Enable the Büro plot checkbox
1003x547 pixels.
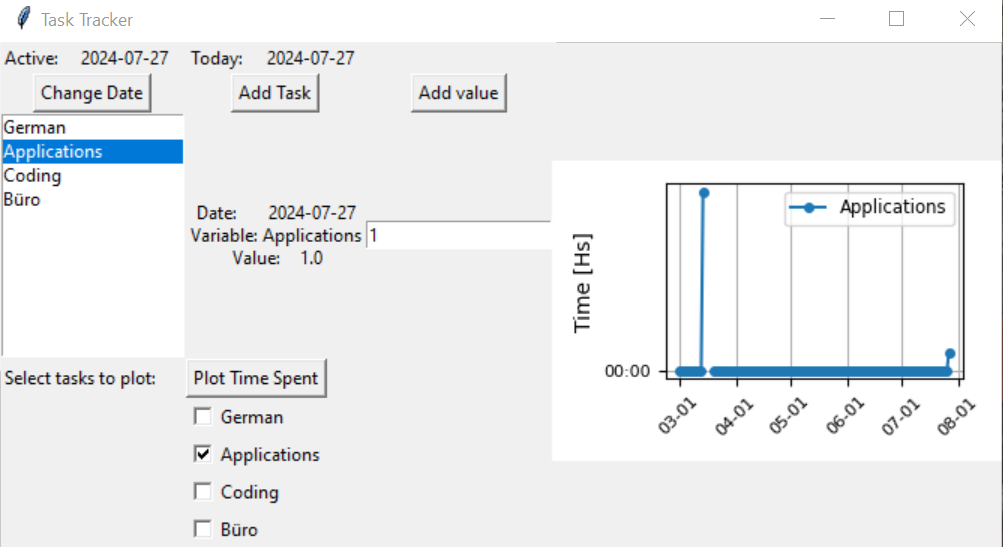click(203, 529)
